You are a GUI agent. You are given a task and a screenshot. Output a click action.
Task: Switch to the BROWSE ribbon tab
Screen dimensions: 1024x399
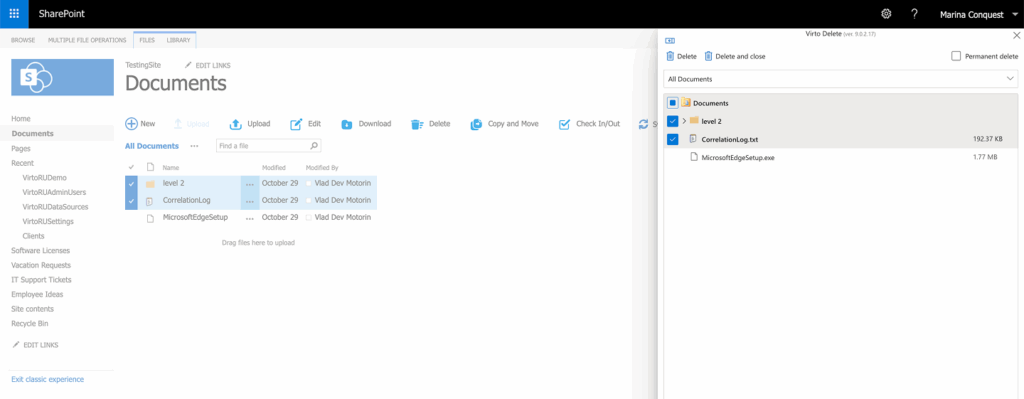(x=23, y=40)
